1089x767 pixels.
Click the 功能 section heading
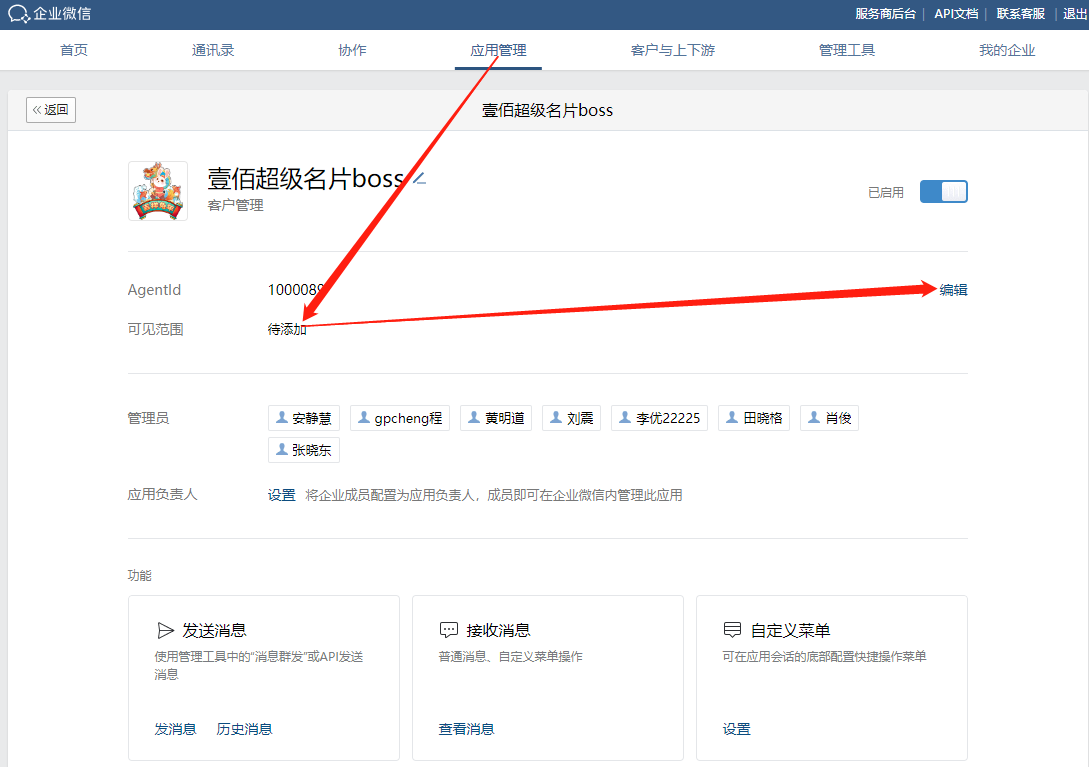pyautogui.click(x=140, y=575)
